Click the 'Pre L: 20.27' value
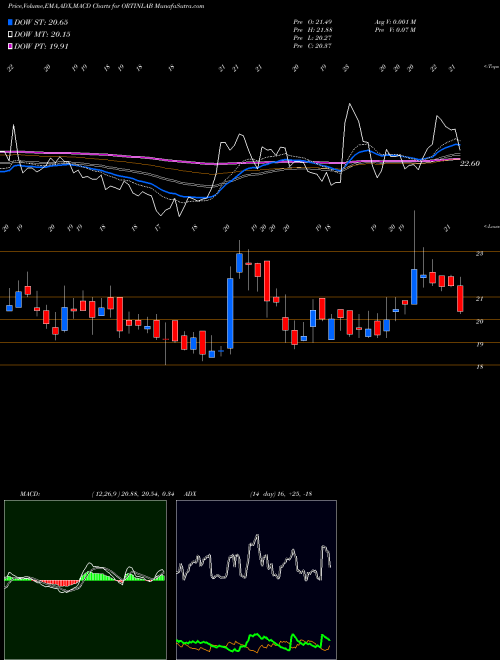This screenshot has height=660, width=500. pyautogui.click(x=313, y=38)
